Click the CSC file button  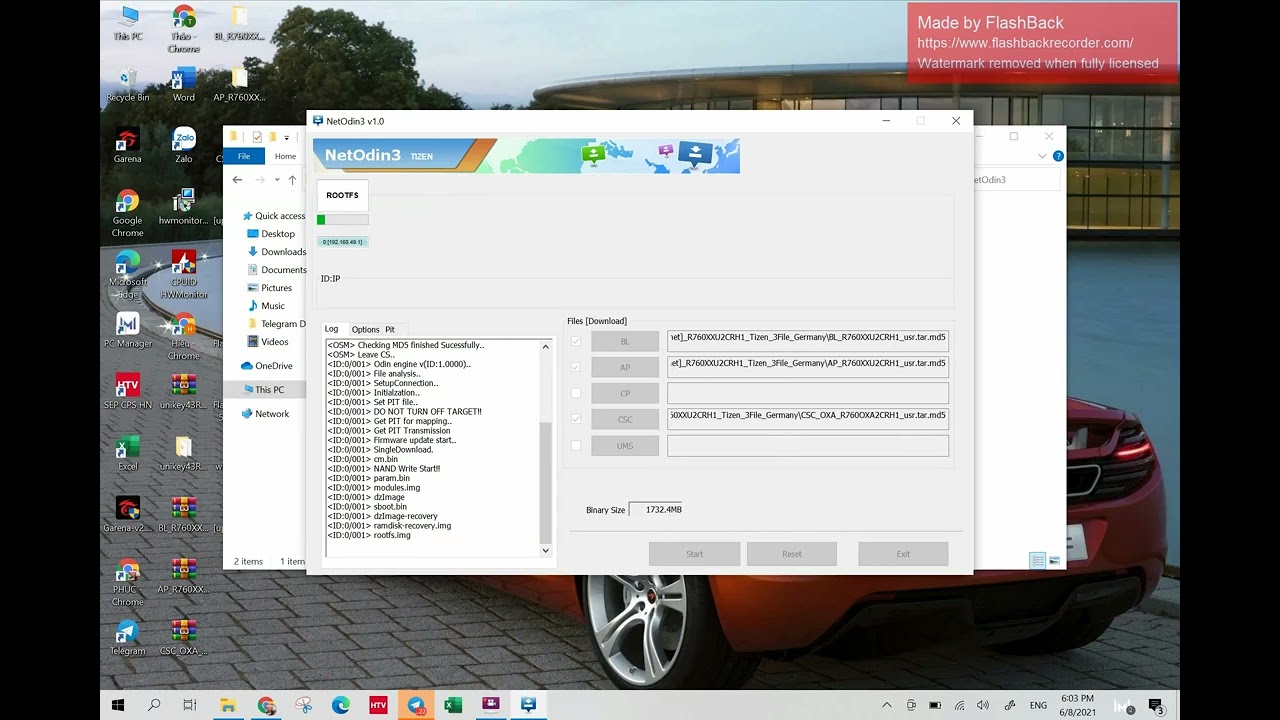click(625, 419)
